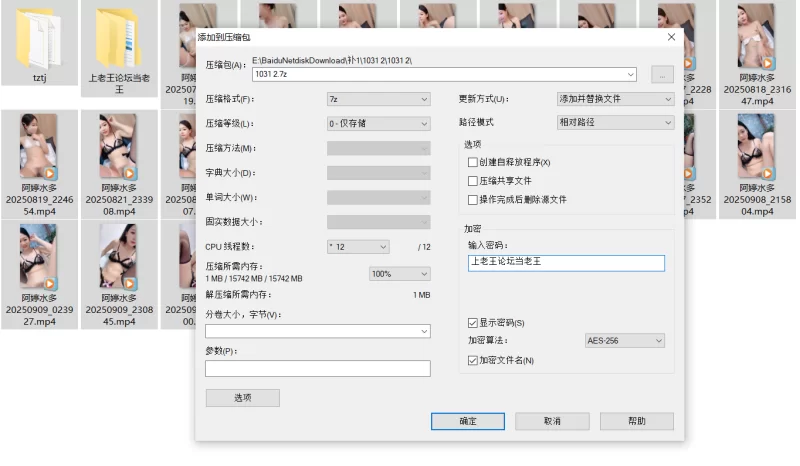Expand the 压缩等级 dropdown
Image resolution: width=800 pixels, height=466 pixels.
tap(378, 124)
